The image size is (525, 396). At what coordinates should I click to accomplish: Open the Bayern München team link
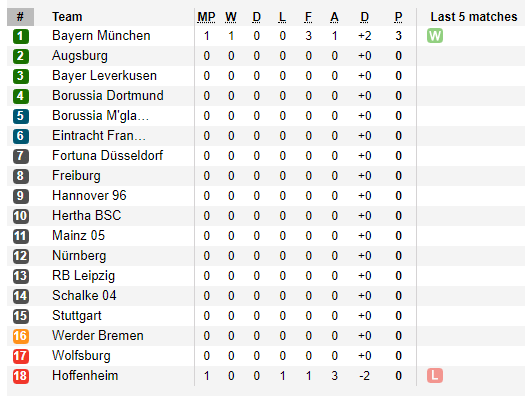point(101,35)
